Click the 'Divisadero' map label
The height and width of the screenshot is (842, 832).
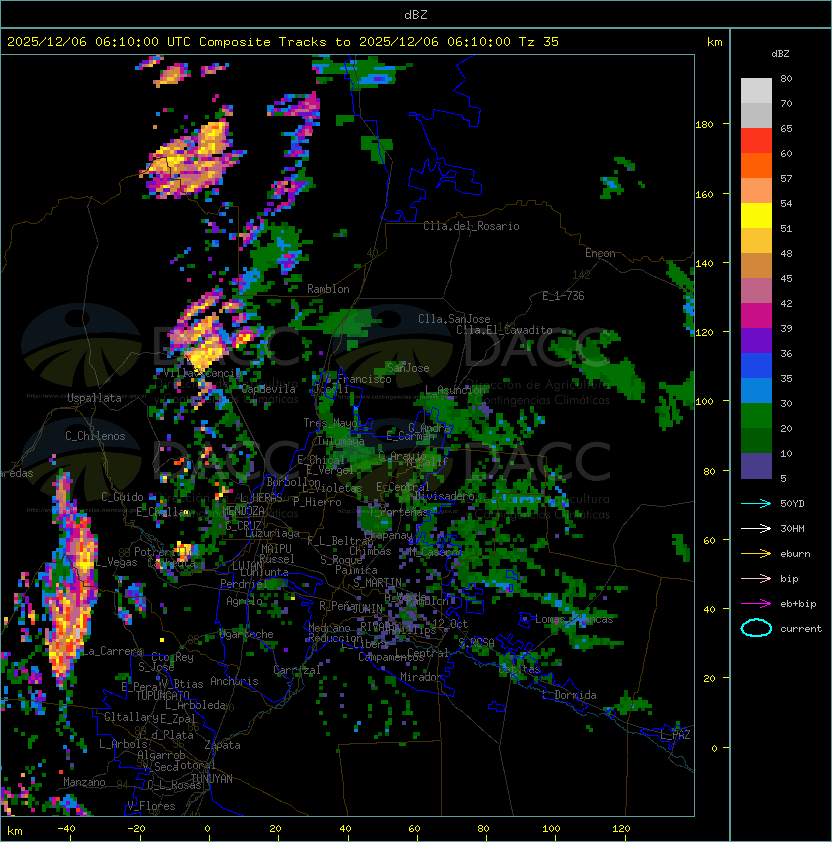[x=444, y=496]
